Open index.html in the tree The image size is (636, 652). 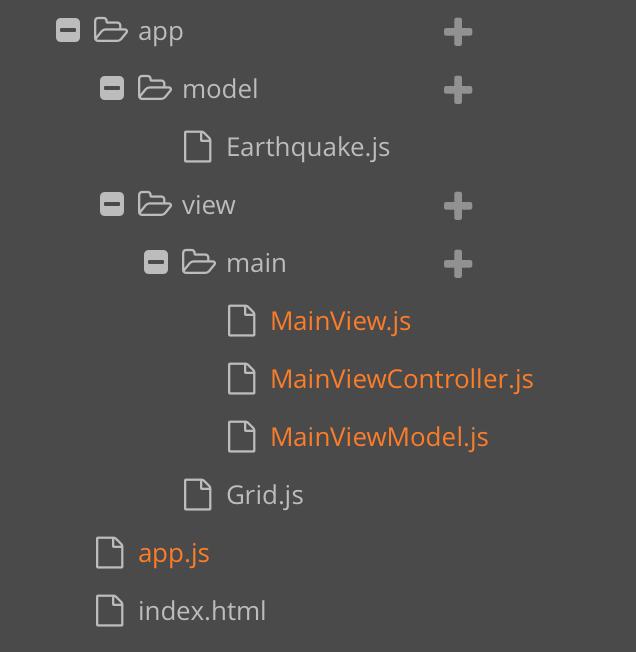[202, 611]
